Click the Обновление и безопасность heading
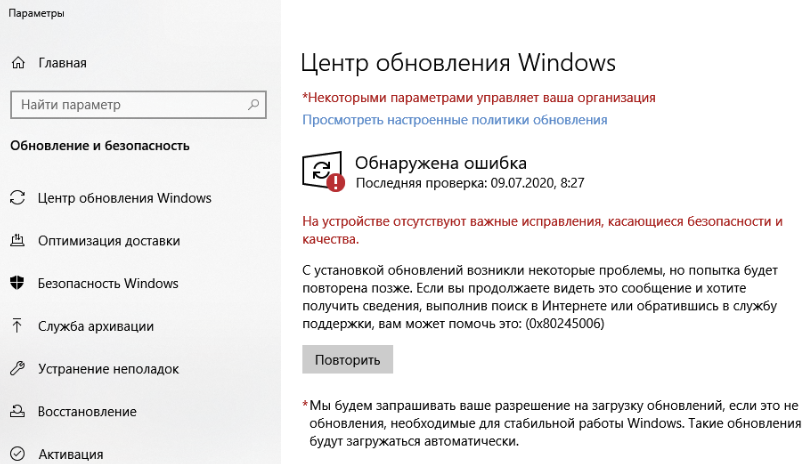Screen dimensions: 809x464 [x=100, y=146]
